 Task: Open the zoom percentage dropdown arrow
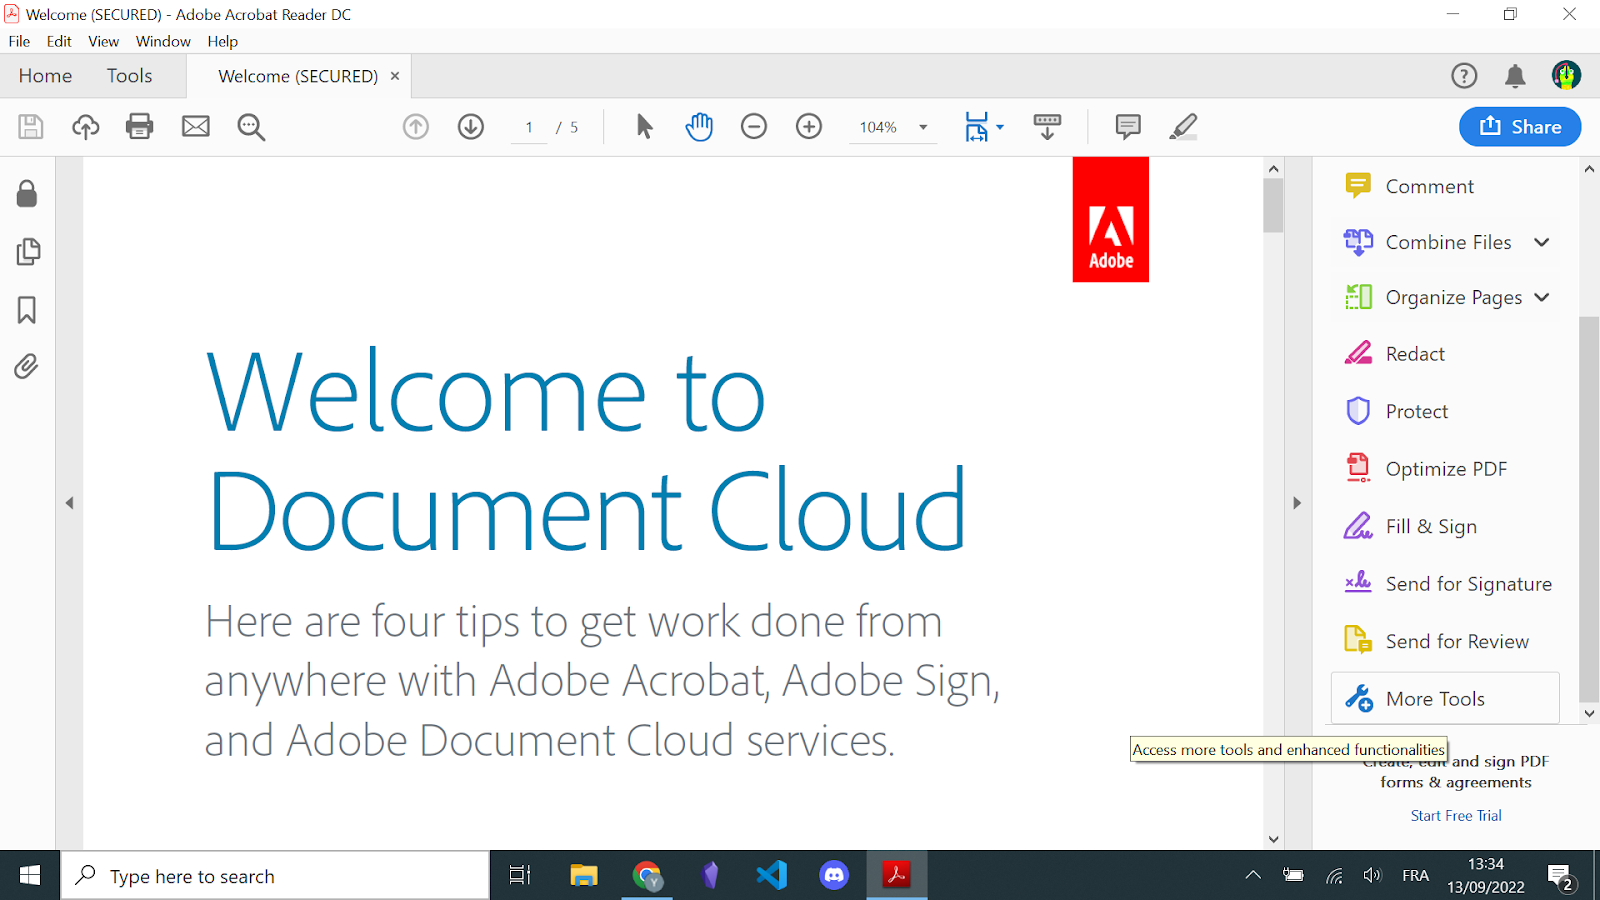tap(923, 127)
